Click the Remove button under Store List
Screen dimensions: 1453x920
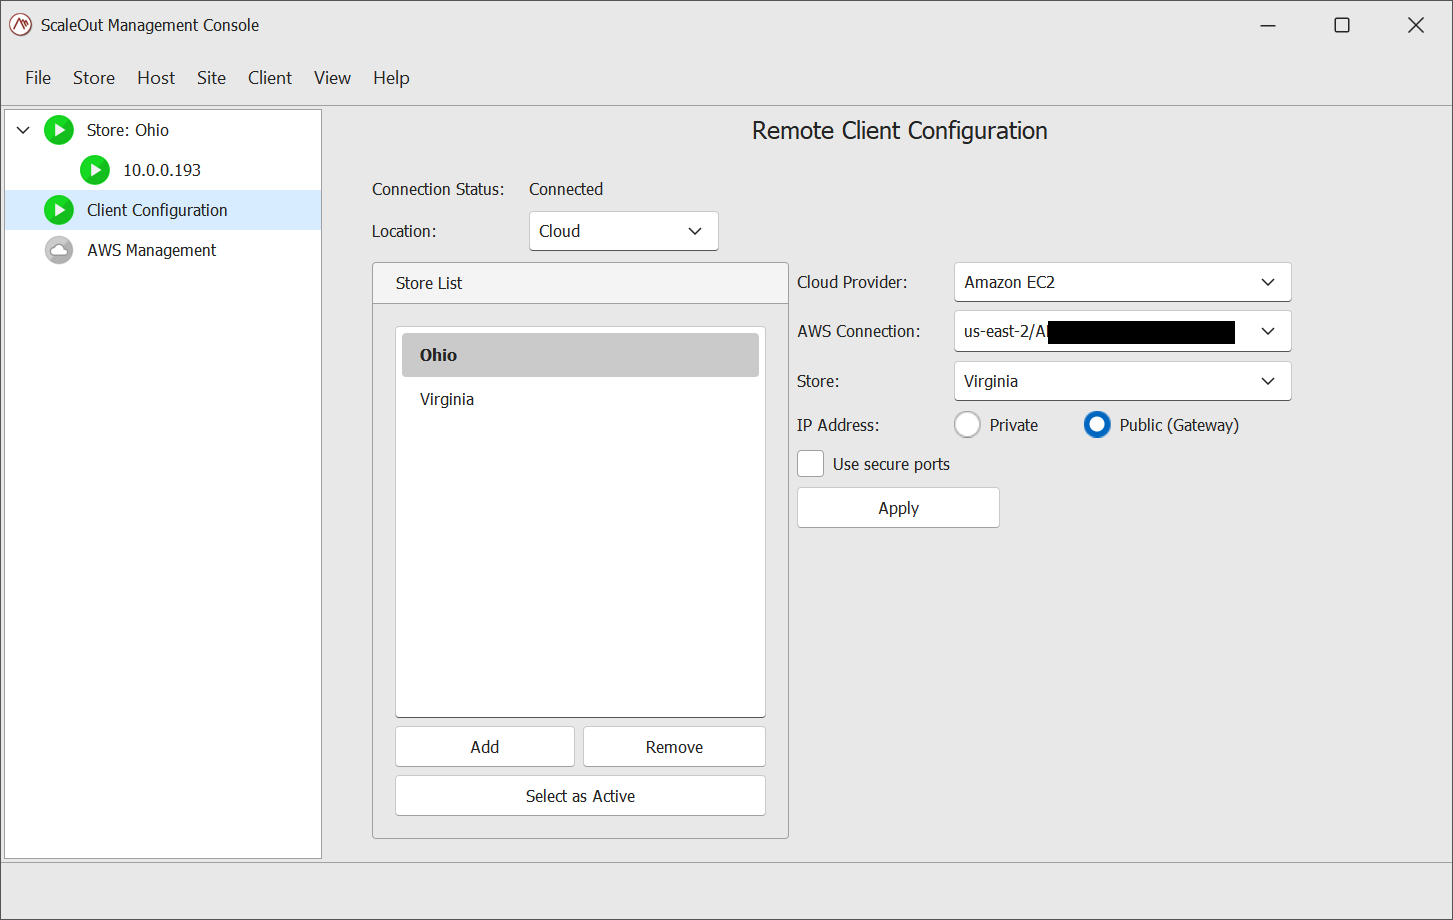(674, 747)
